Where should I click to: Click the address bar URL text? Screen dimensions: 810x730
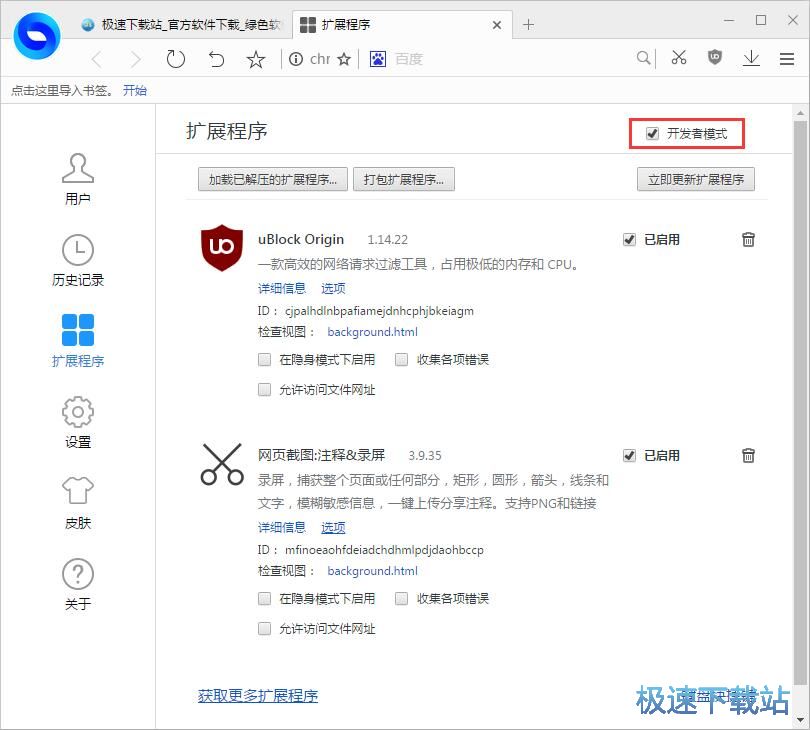(320, 59)
